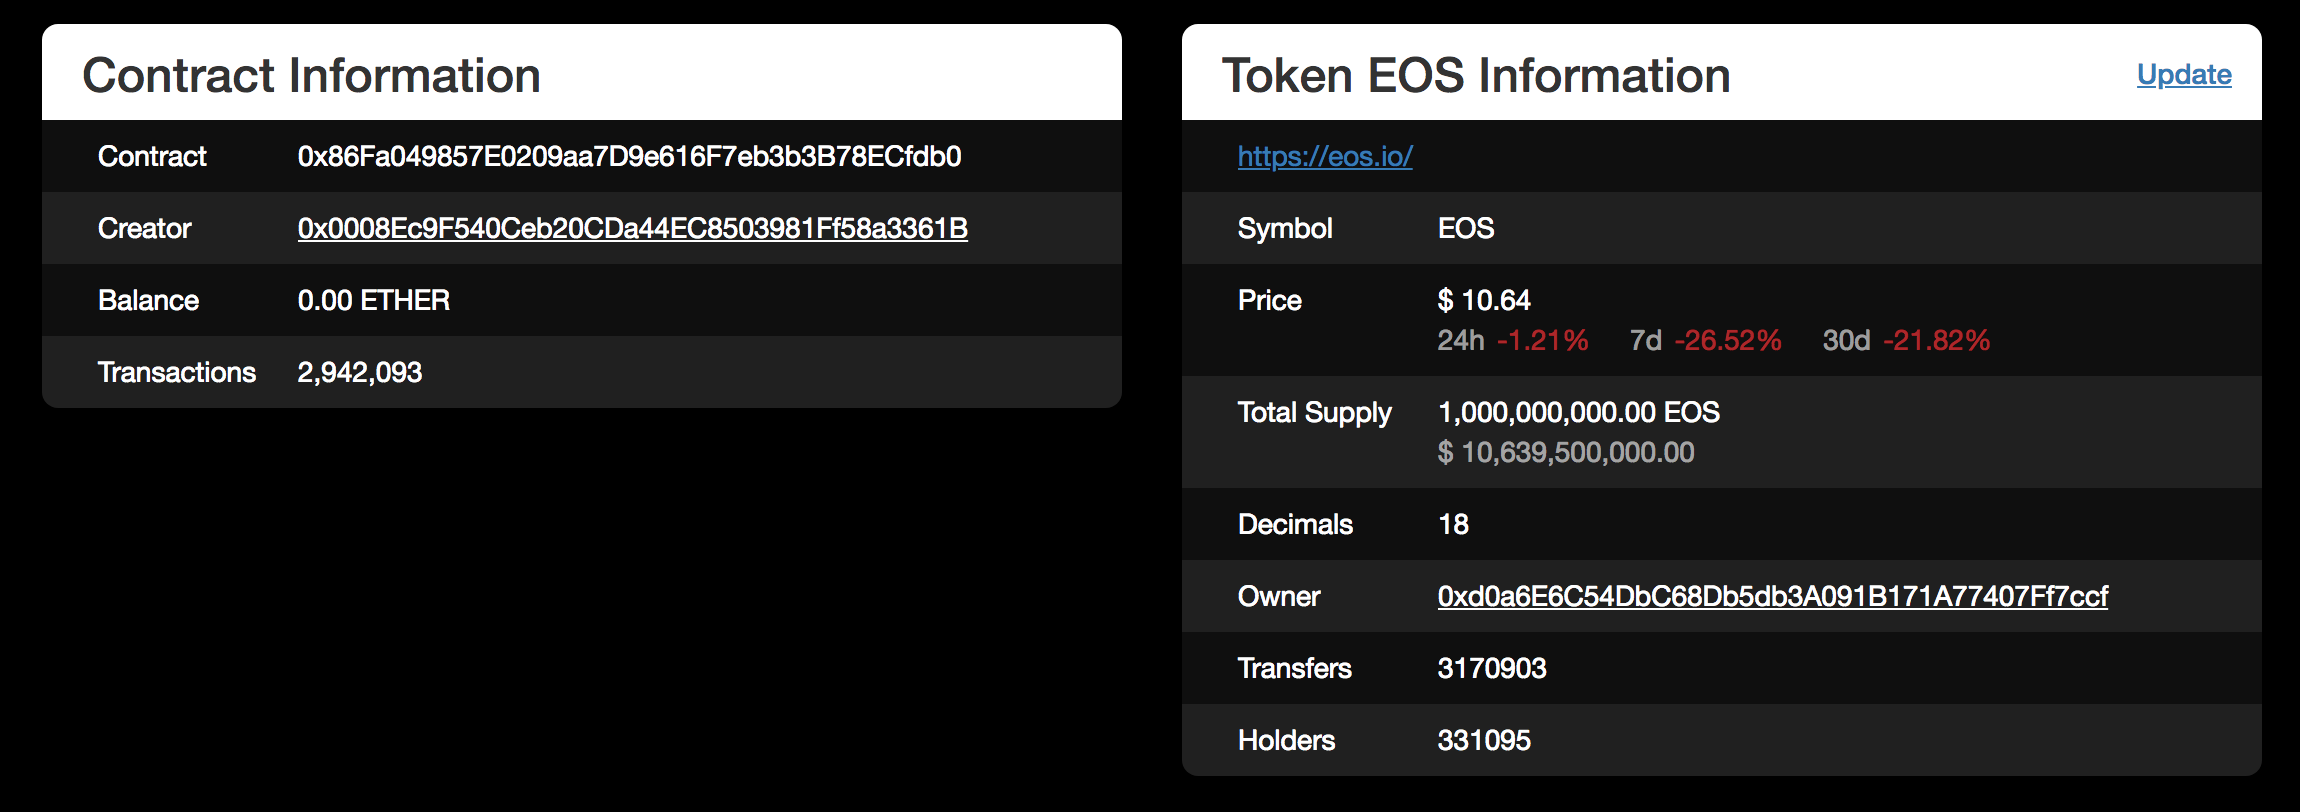
Task: Click the Token EOS Information header
Action: click(1475, 75)
